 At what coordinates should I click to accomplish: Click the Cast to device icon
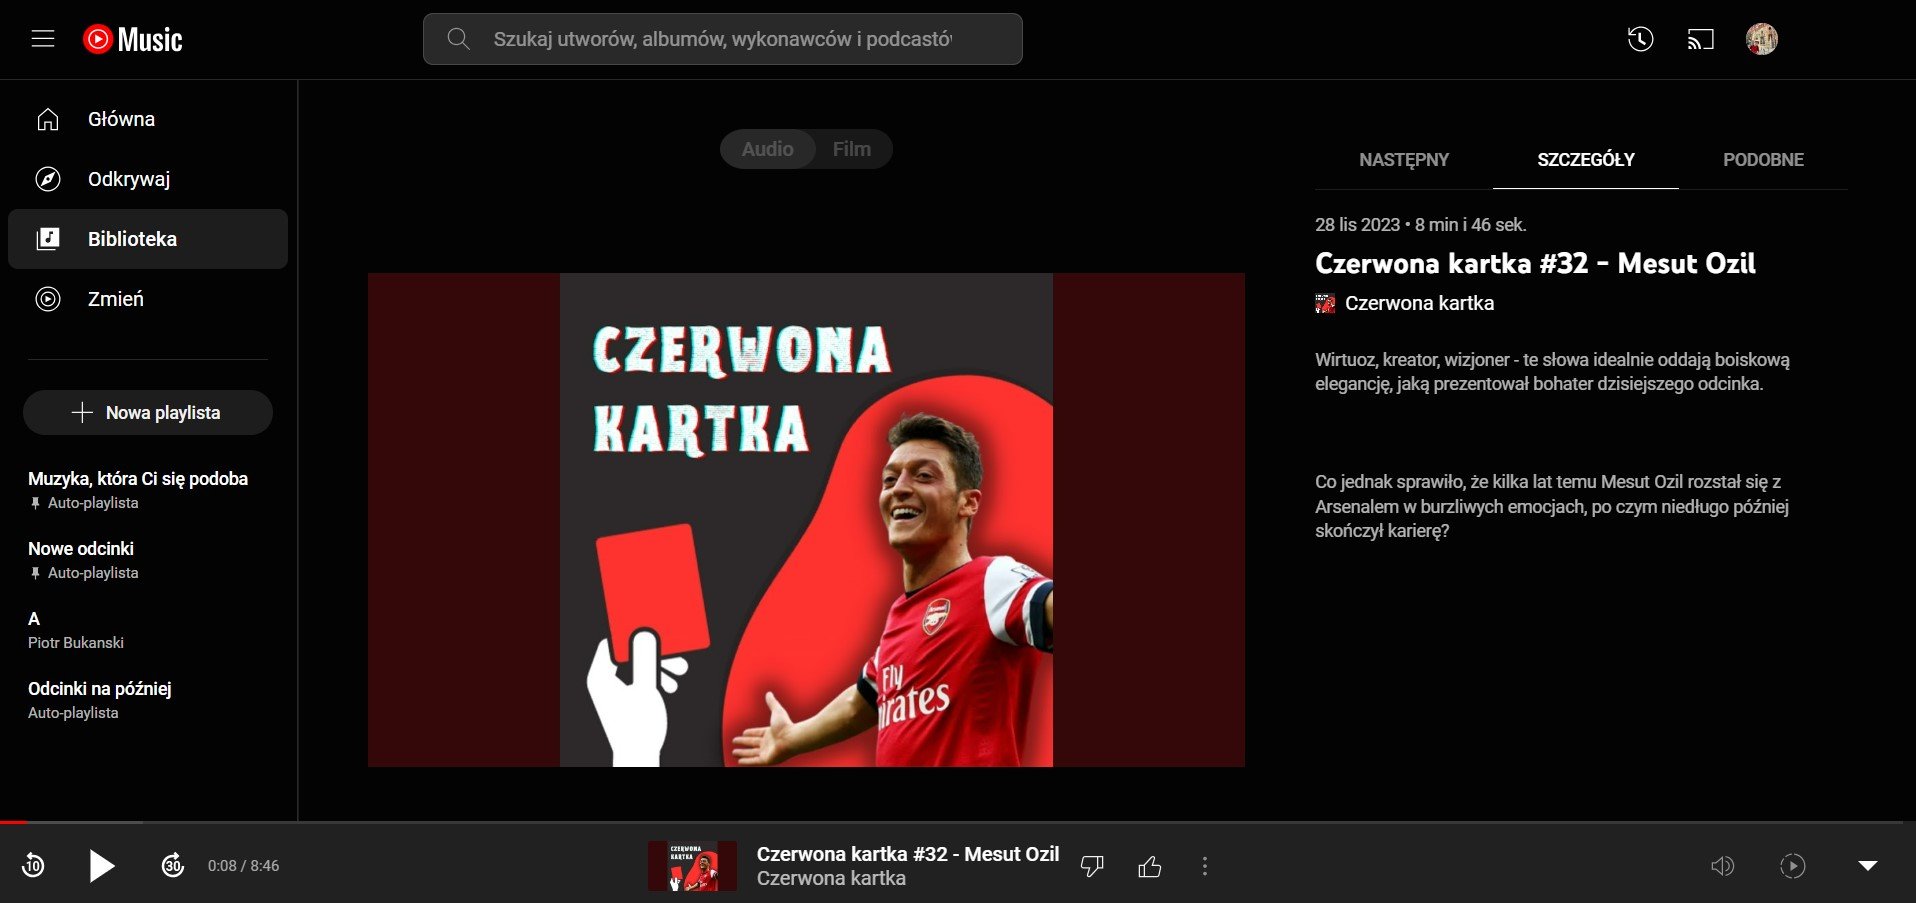click(1700, 39)
